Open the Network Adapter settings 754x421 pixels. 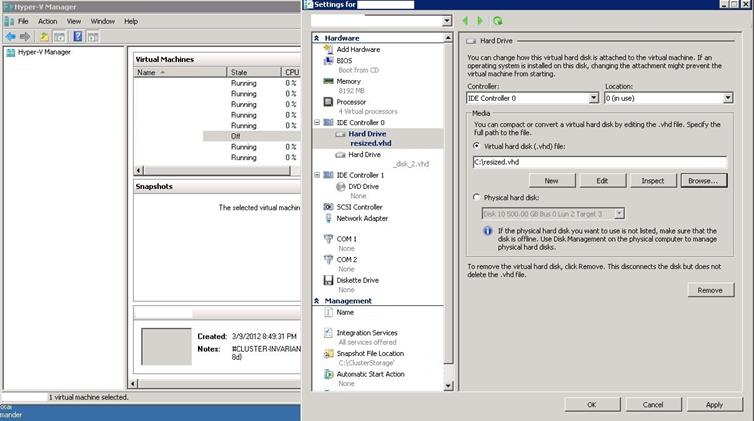pyautogui.click(x=362, y=217)
